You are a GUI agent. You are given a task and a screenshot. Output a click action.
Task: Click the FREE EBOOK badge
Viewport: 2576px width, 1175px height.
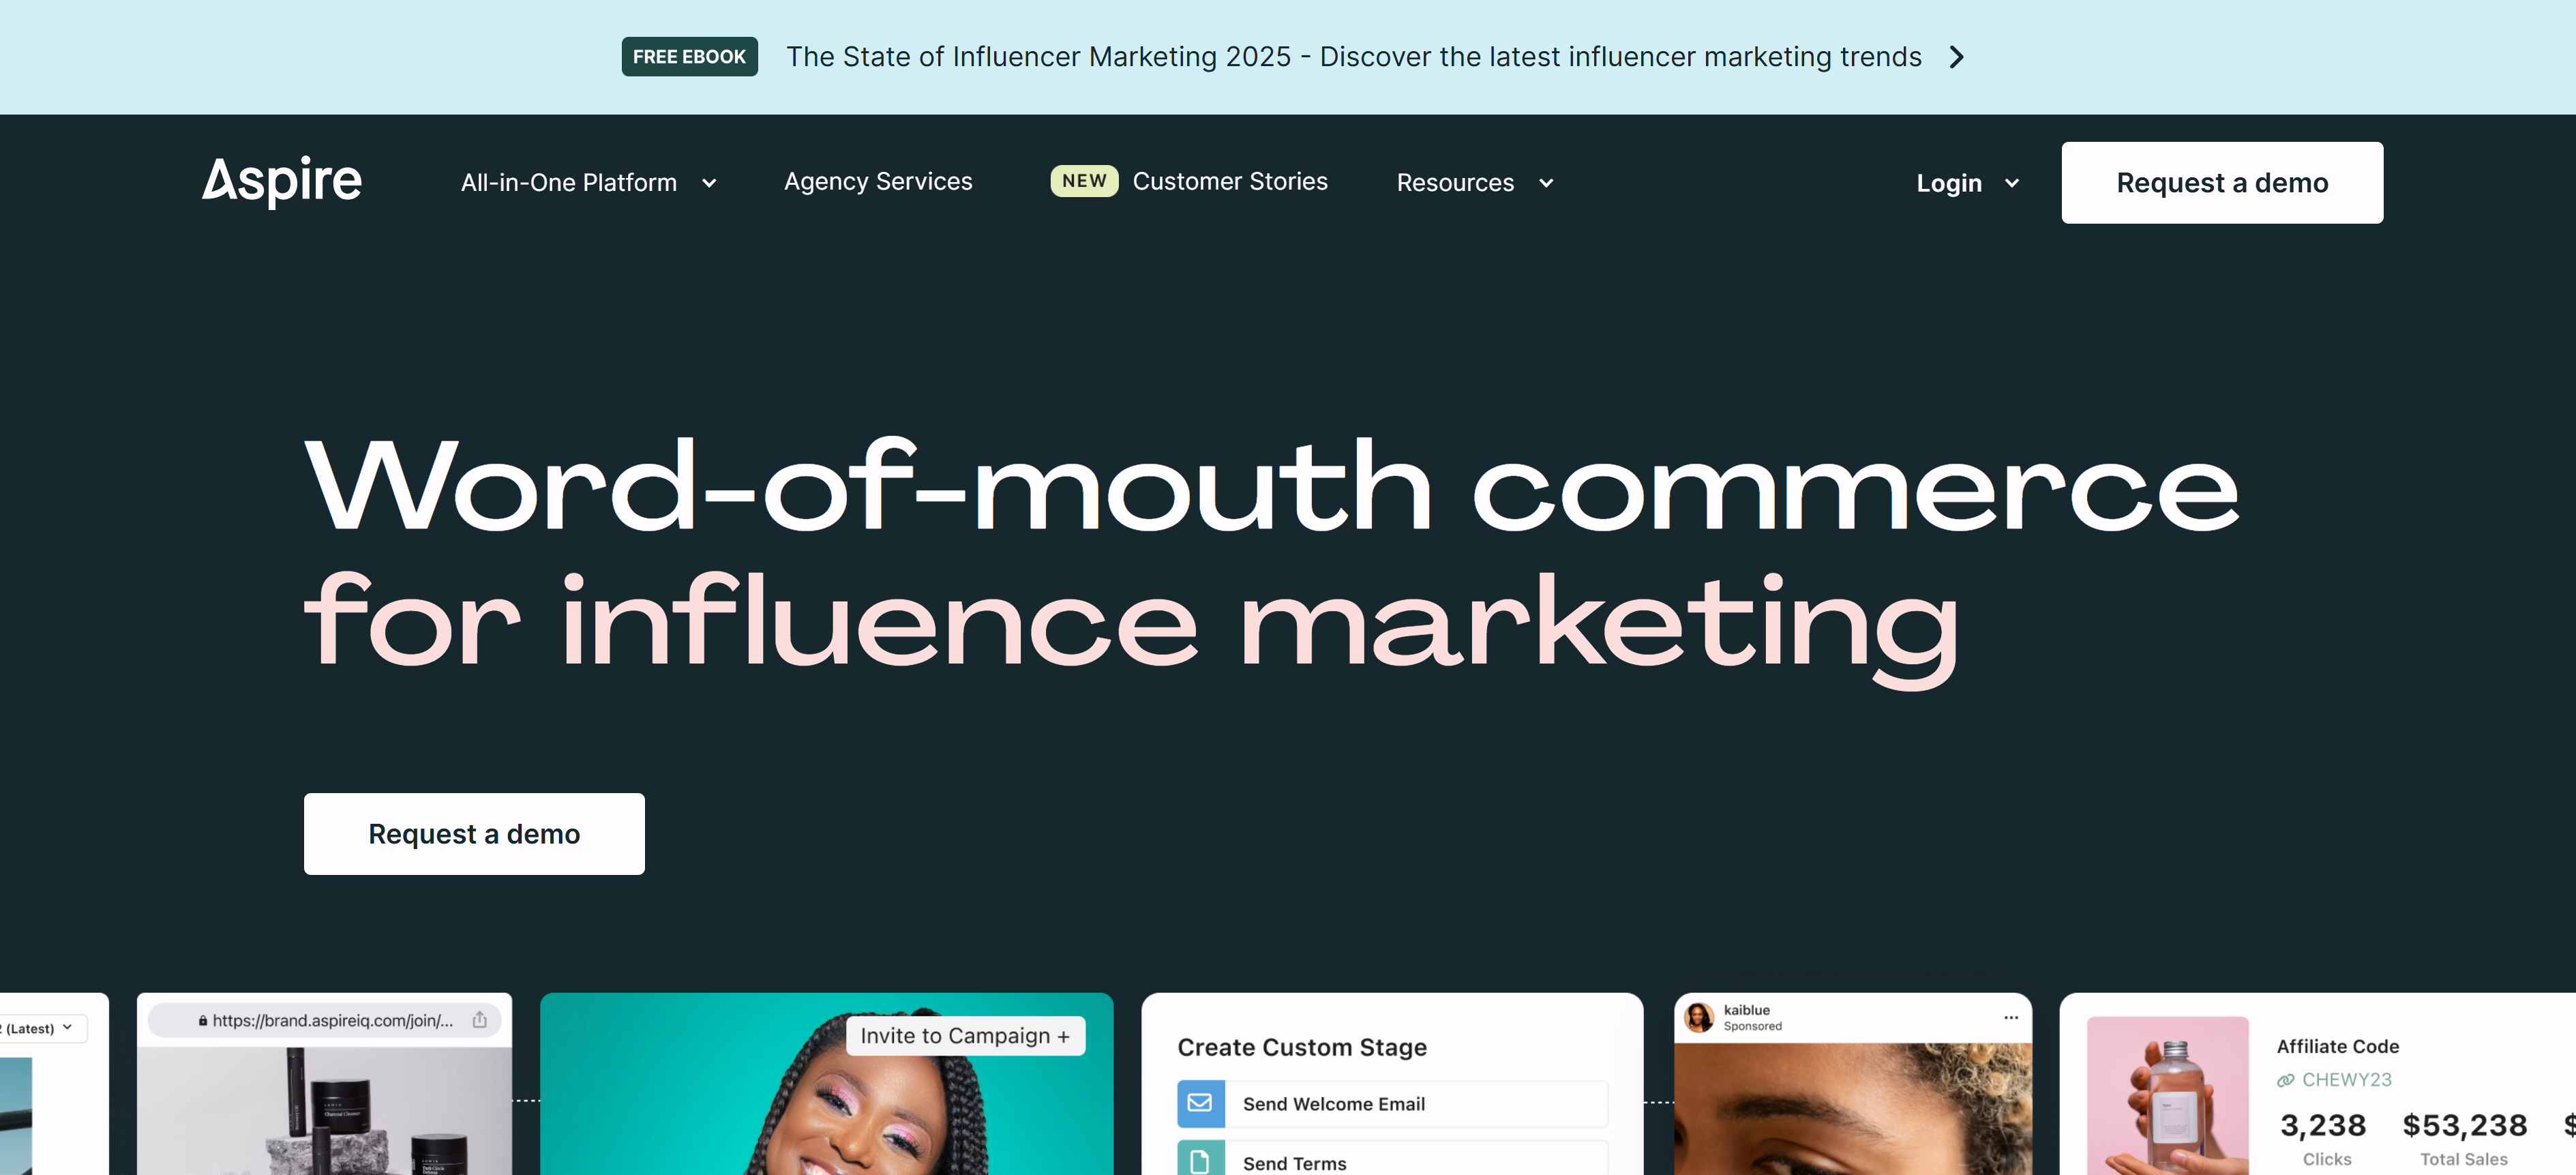(689, 57)
